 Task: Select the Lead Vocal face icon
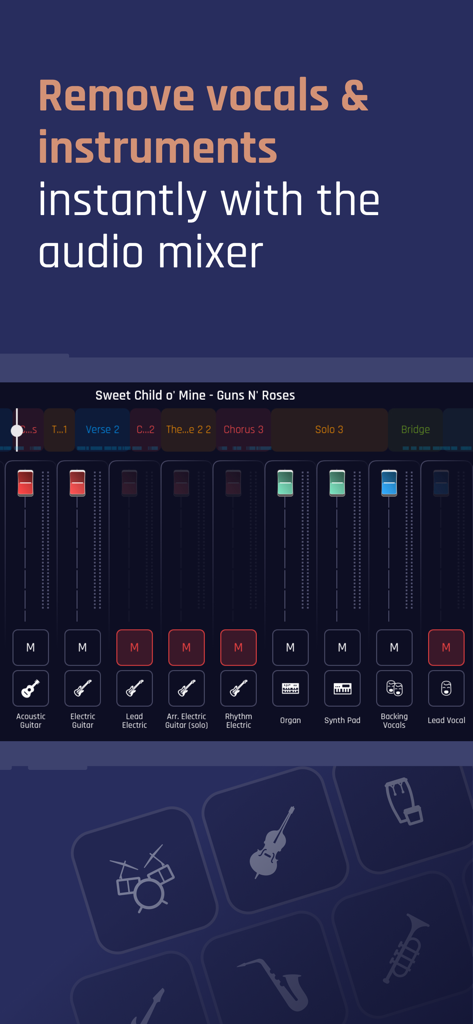pos(446,688)
